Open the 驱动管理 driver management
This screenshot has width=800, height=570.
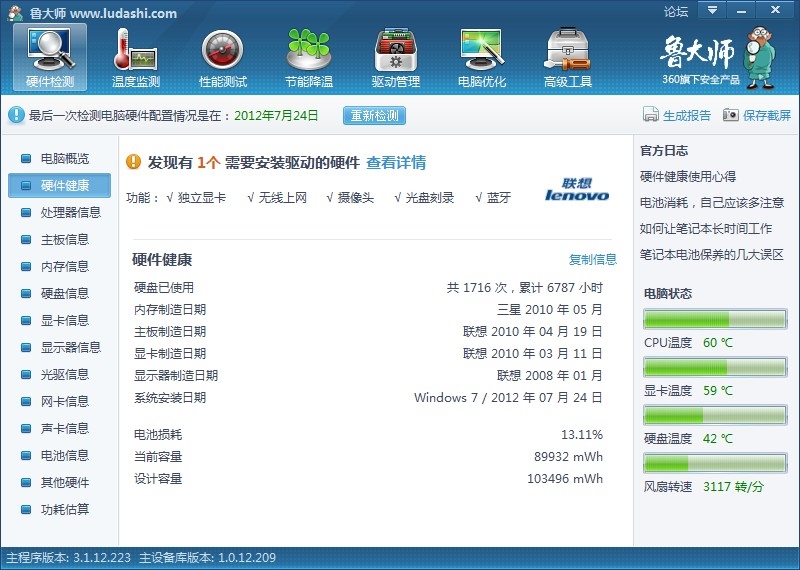click(x=395, y=58)
